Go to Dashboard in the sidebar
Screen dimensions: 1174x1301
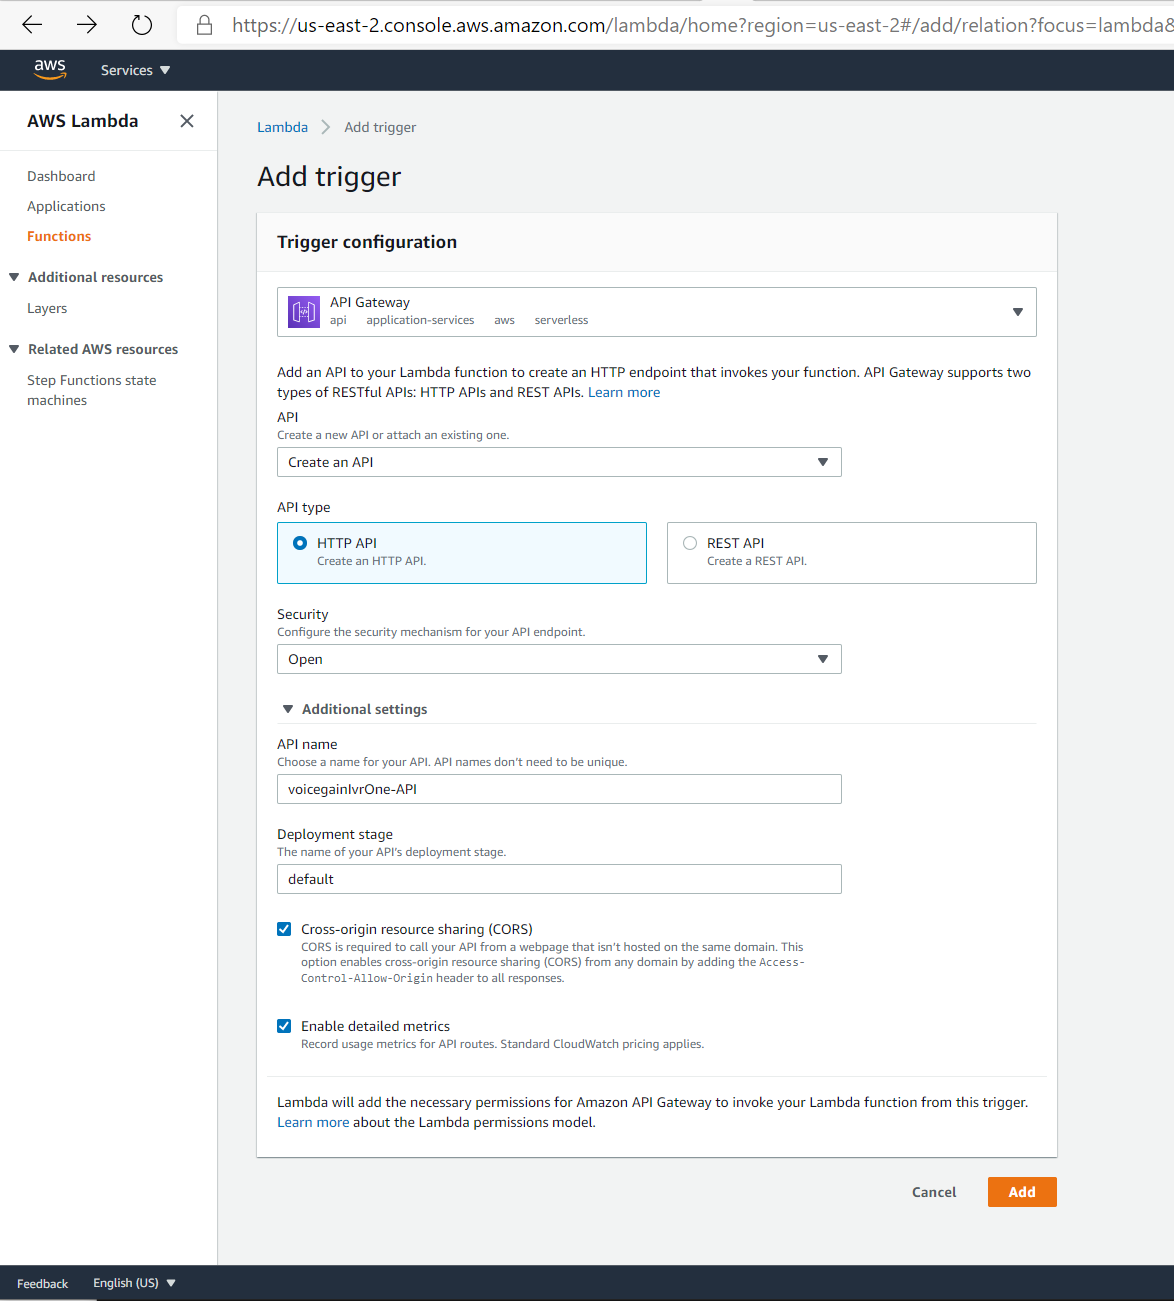coord(61,176)
